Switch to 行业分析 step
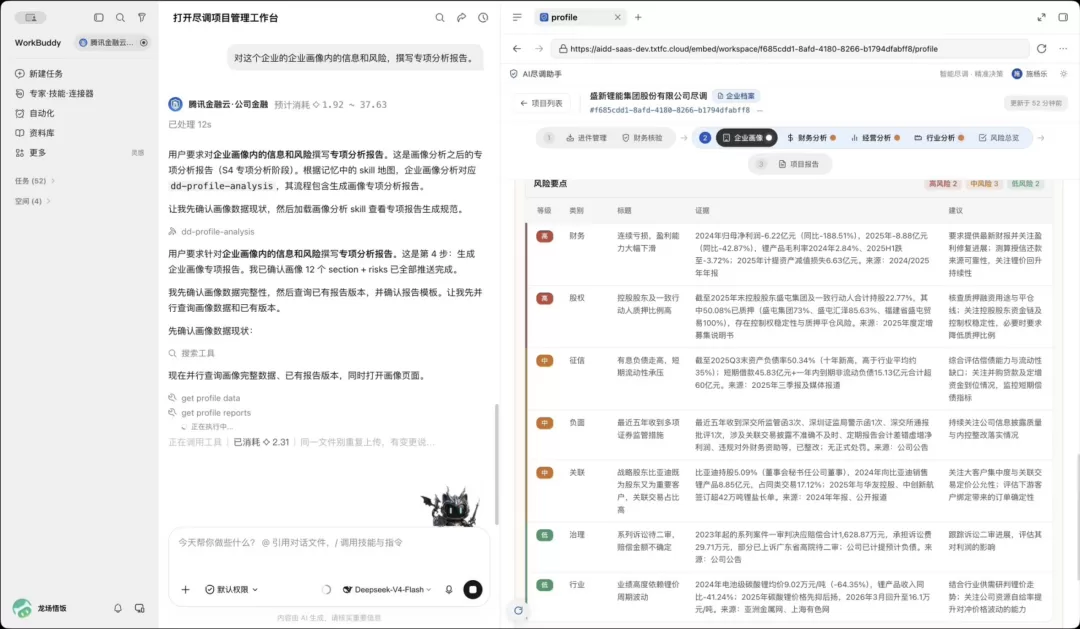 [938, 138]
